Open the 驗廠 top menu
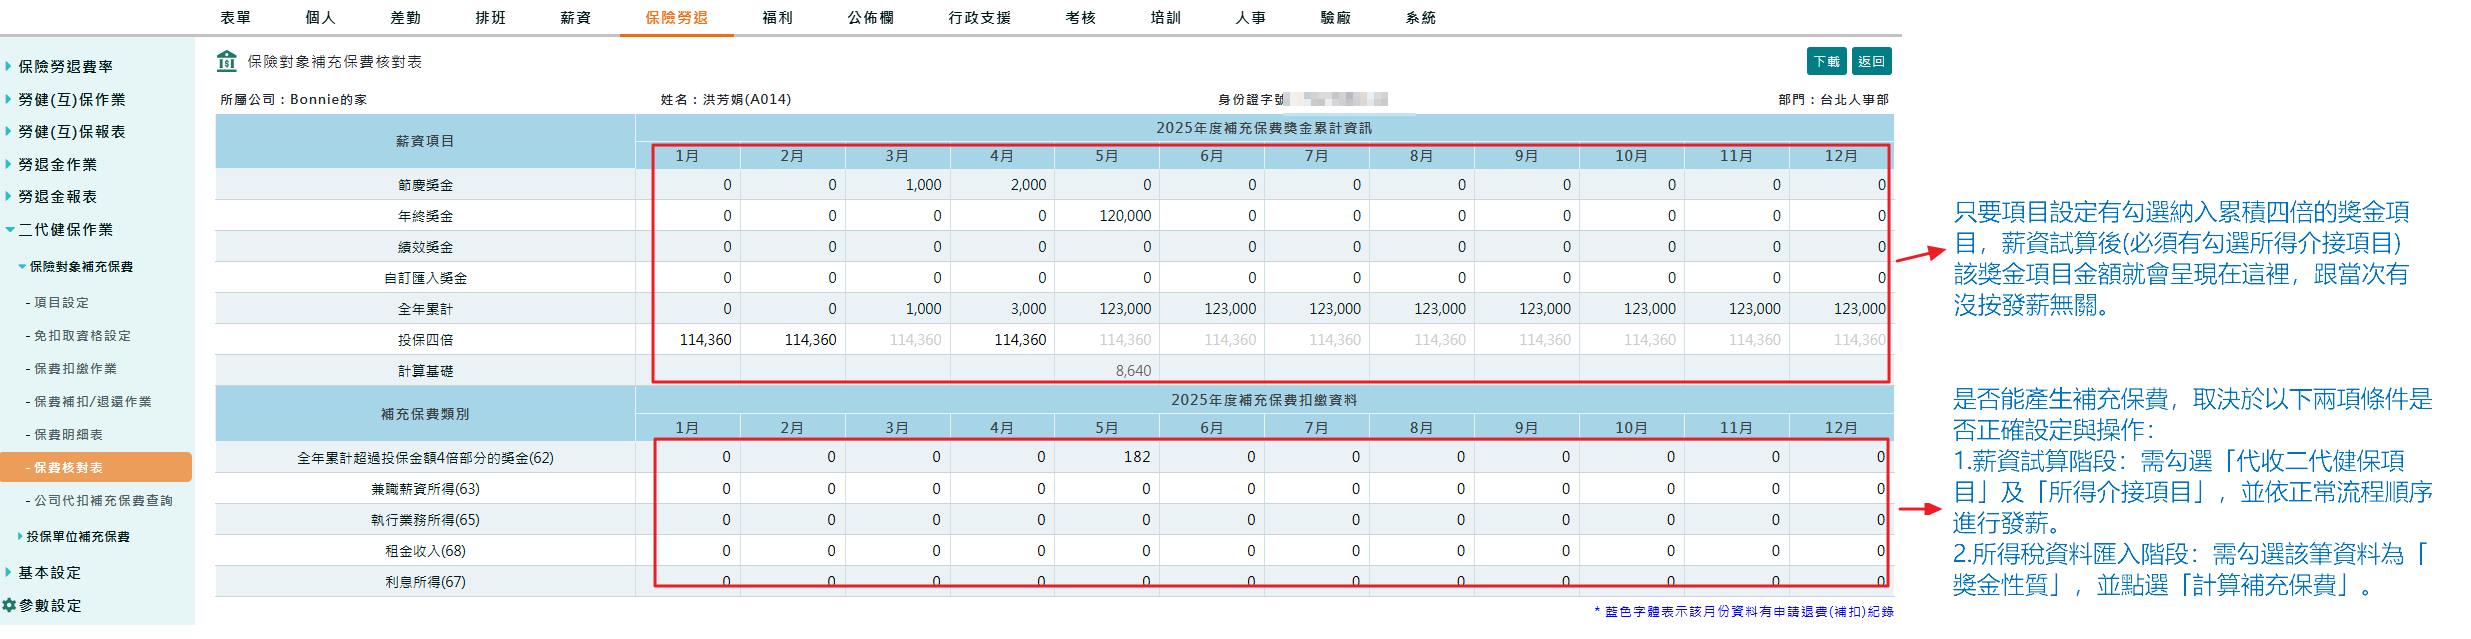The width and height of the screenshot is (2471, 639). pyautogui.click(x=1336, y=17)
